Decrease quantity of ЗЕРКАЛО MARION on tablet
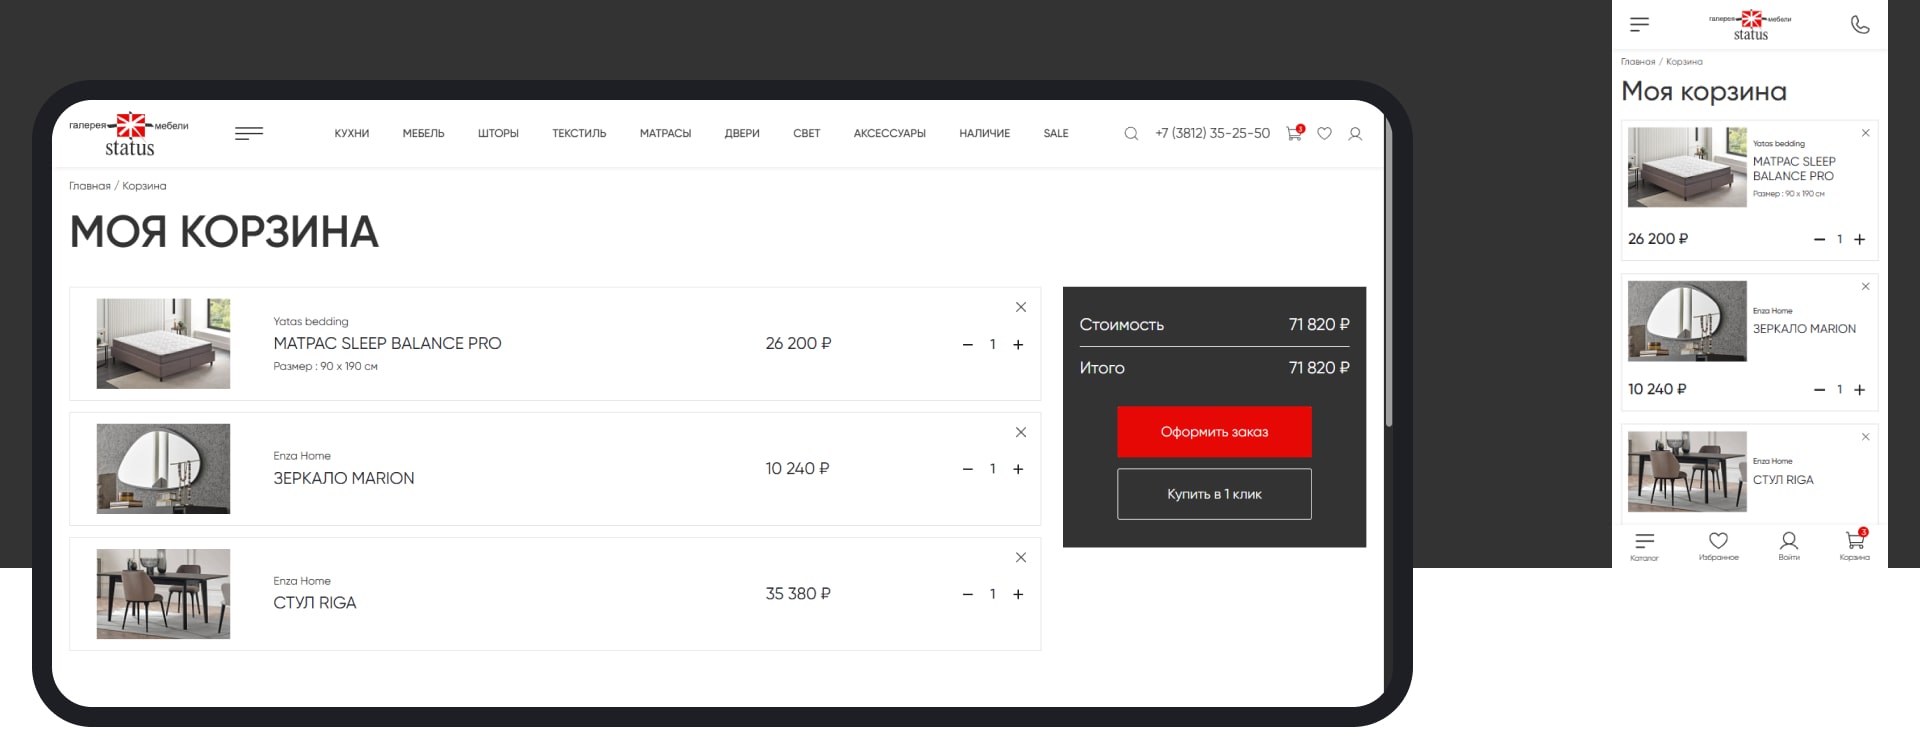The width and height of the screenshot is (1920, 753). coord(967,469)
